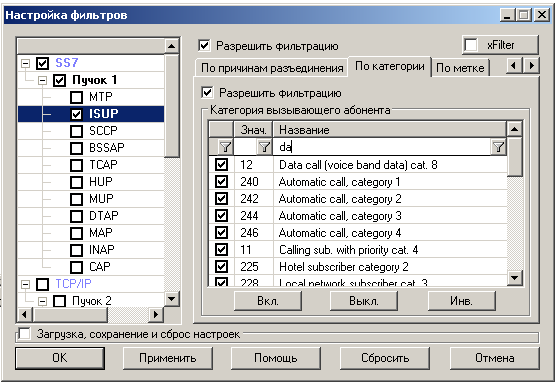Uncheck row 225 Hotel subscriber category 2
Image resolution: width=555 pixels, height=383 pixels.
coord(222,267)
